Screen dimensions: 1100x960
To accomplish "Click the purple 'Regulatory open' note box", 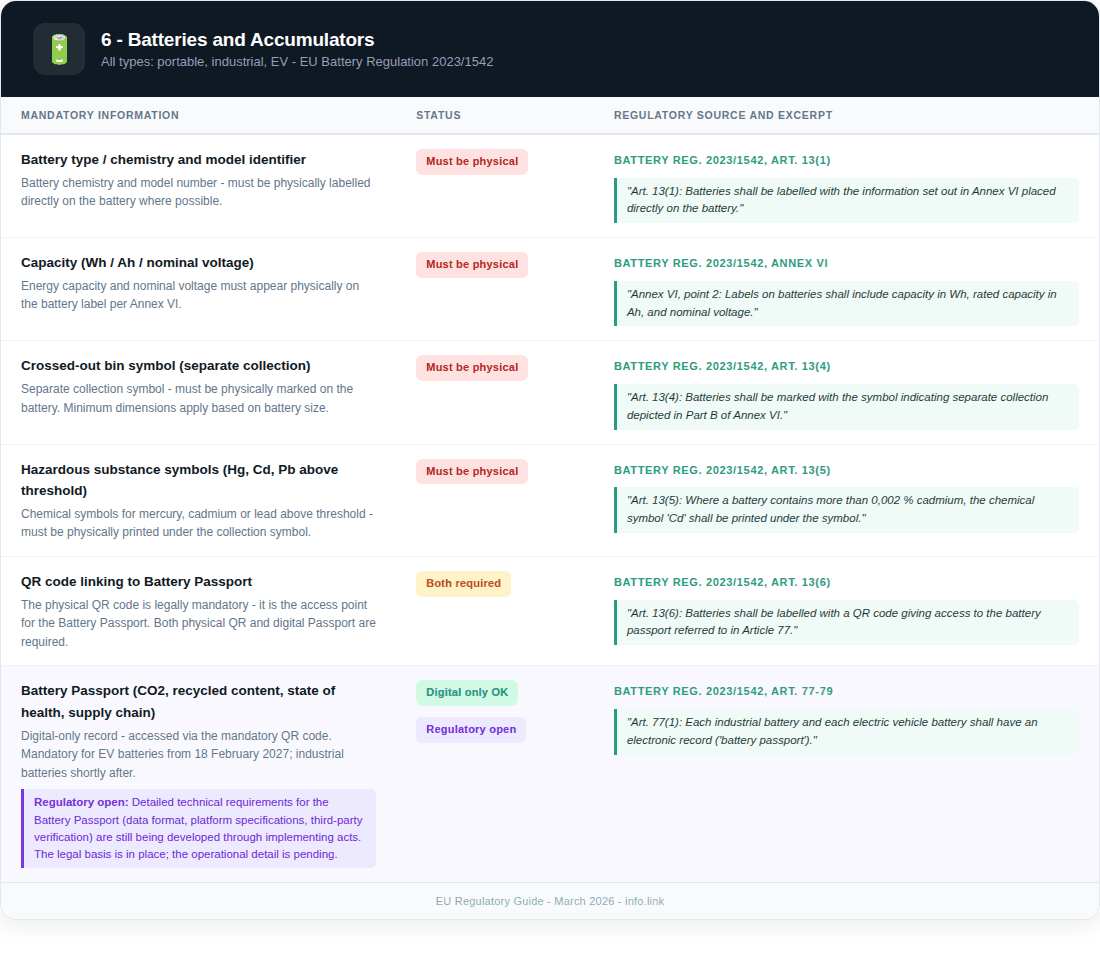I will coord(199,828).
